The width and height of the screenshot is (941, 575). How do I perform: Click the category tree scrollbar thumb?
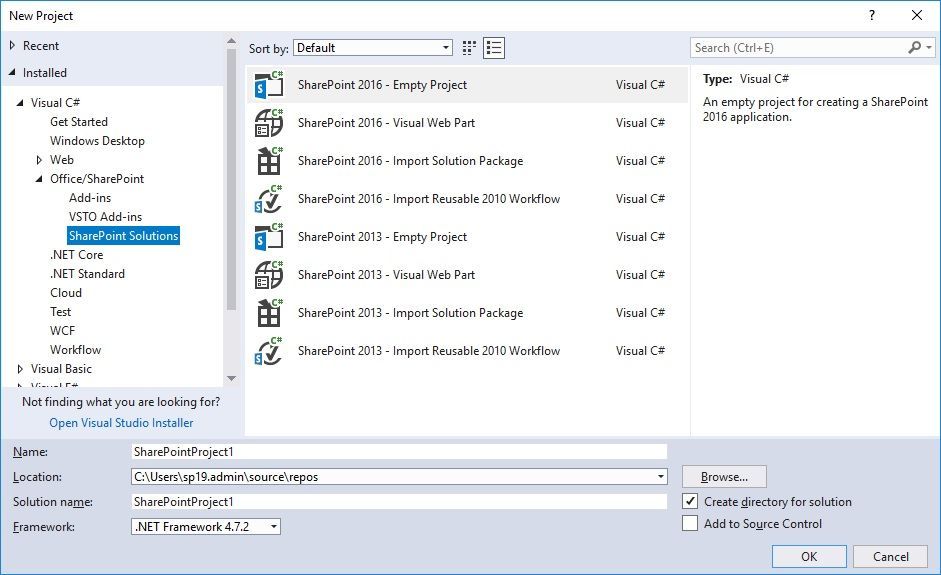click(x=232, y=179)
